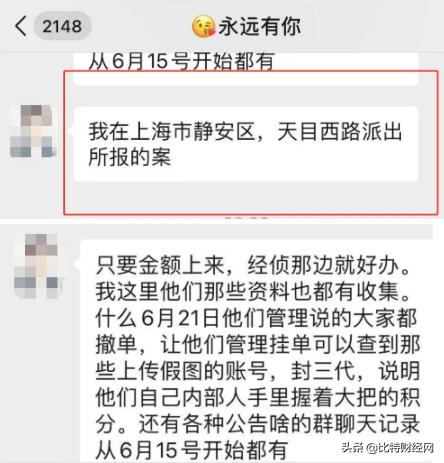
Task: View profile of the avatar beside 只要金额上来 message
Action: [37, 266]
